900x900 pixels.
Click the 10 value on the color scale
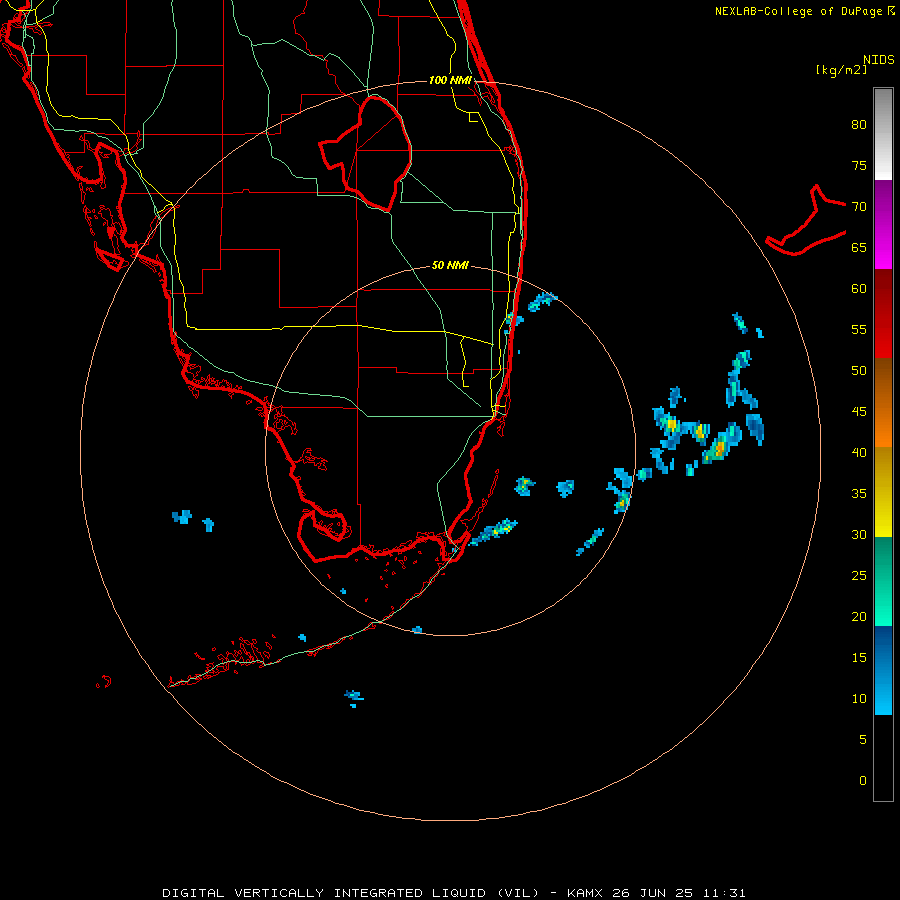click(859, 699)
